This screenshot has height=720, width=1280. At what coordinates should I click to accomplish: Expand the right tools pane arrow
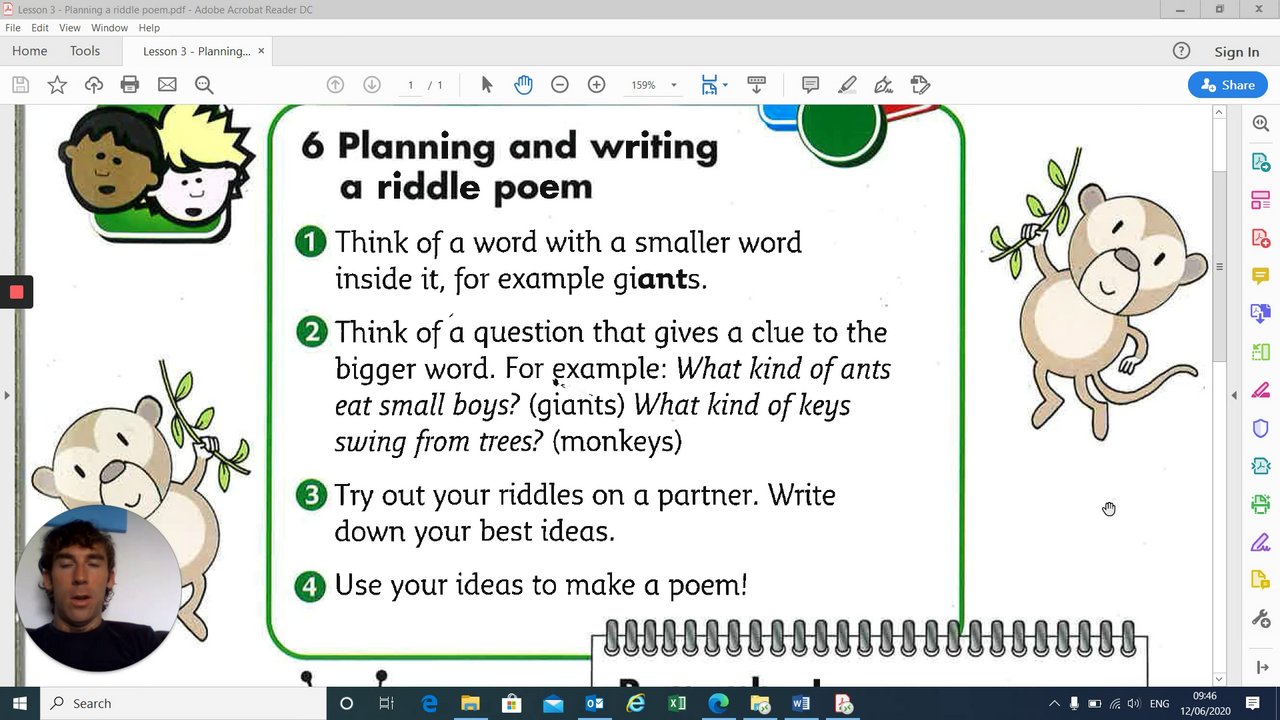coord(1260,667)
